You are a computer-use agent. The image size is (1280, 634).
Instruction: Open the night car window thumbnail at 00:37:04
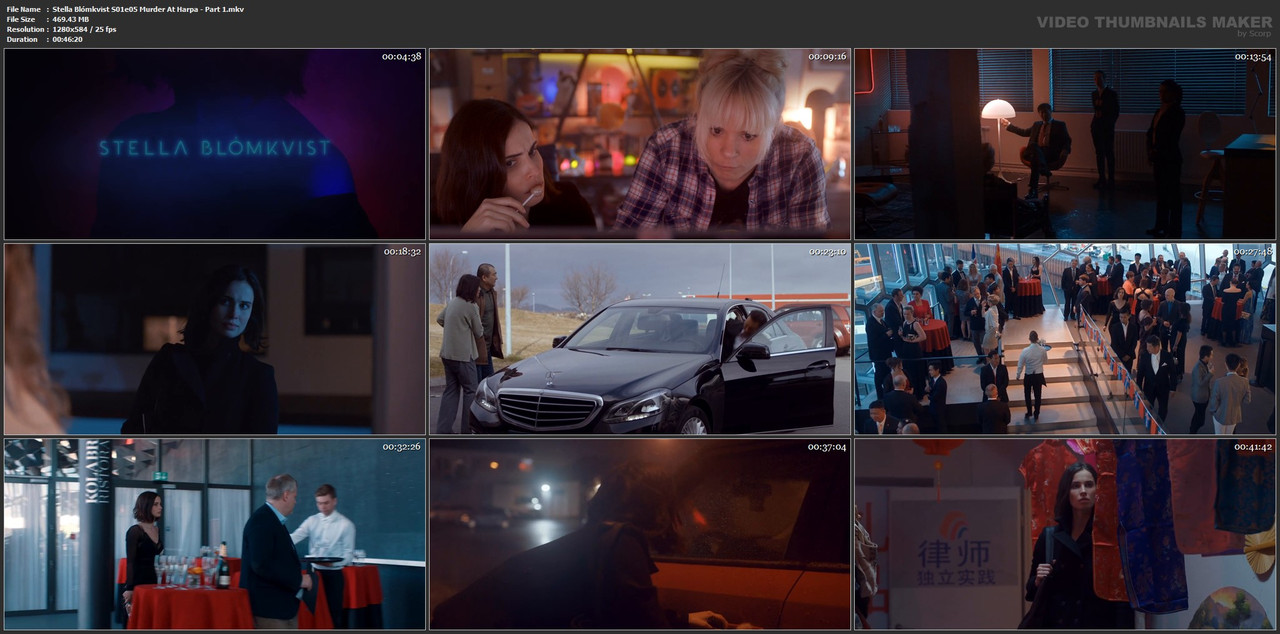pyautogui.click(x=640, y=534)
